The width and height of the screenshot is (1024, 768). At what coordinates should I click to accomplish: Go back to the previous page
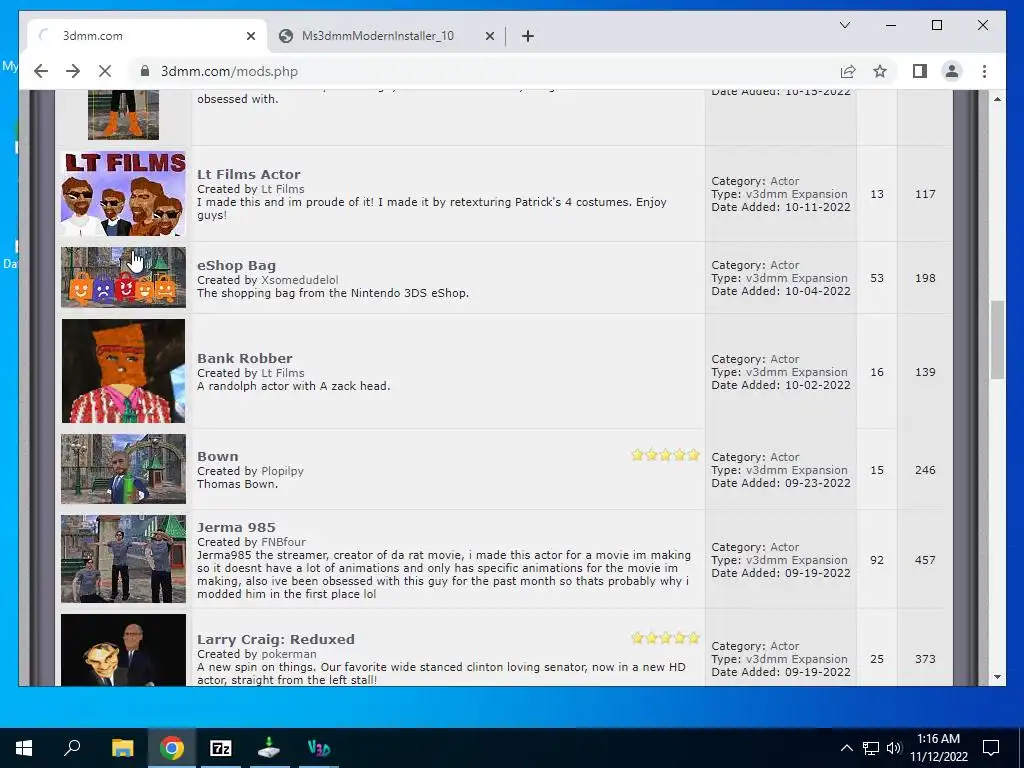click(40, 71)
